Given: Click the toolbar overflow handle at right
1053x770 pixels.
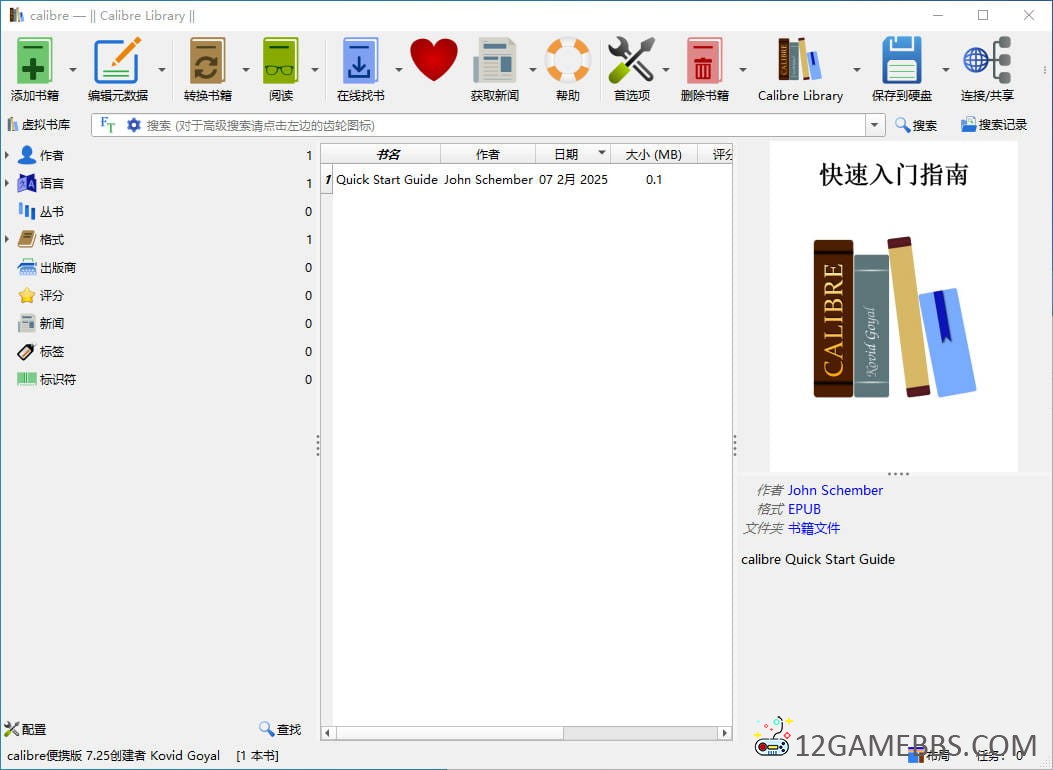Looking at the screenshot, I should click(1044, 69).
